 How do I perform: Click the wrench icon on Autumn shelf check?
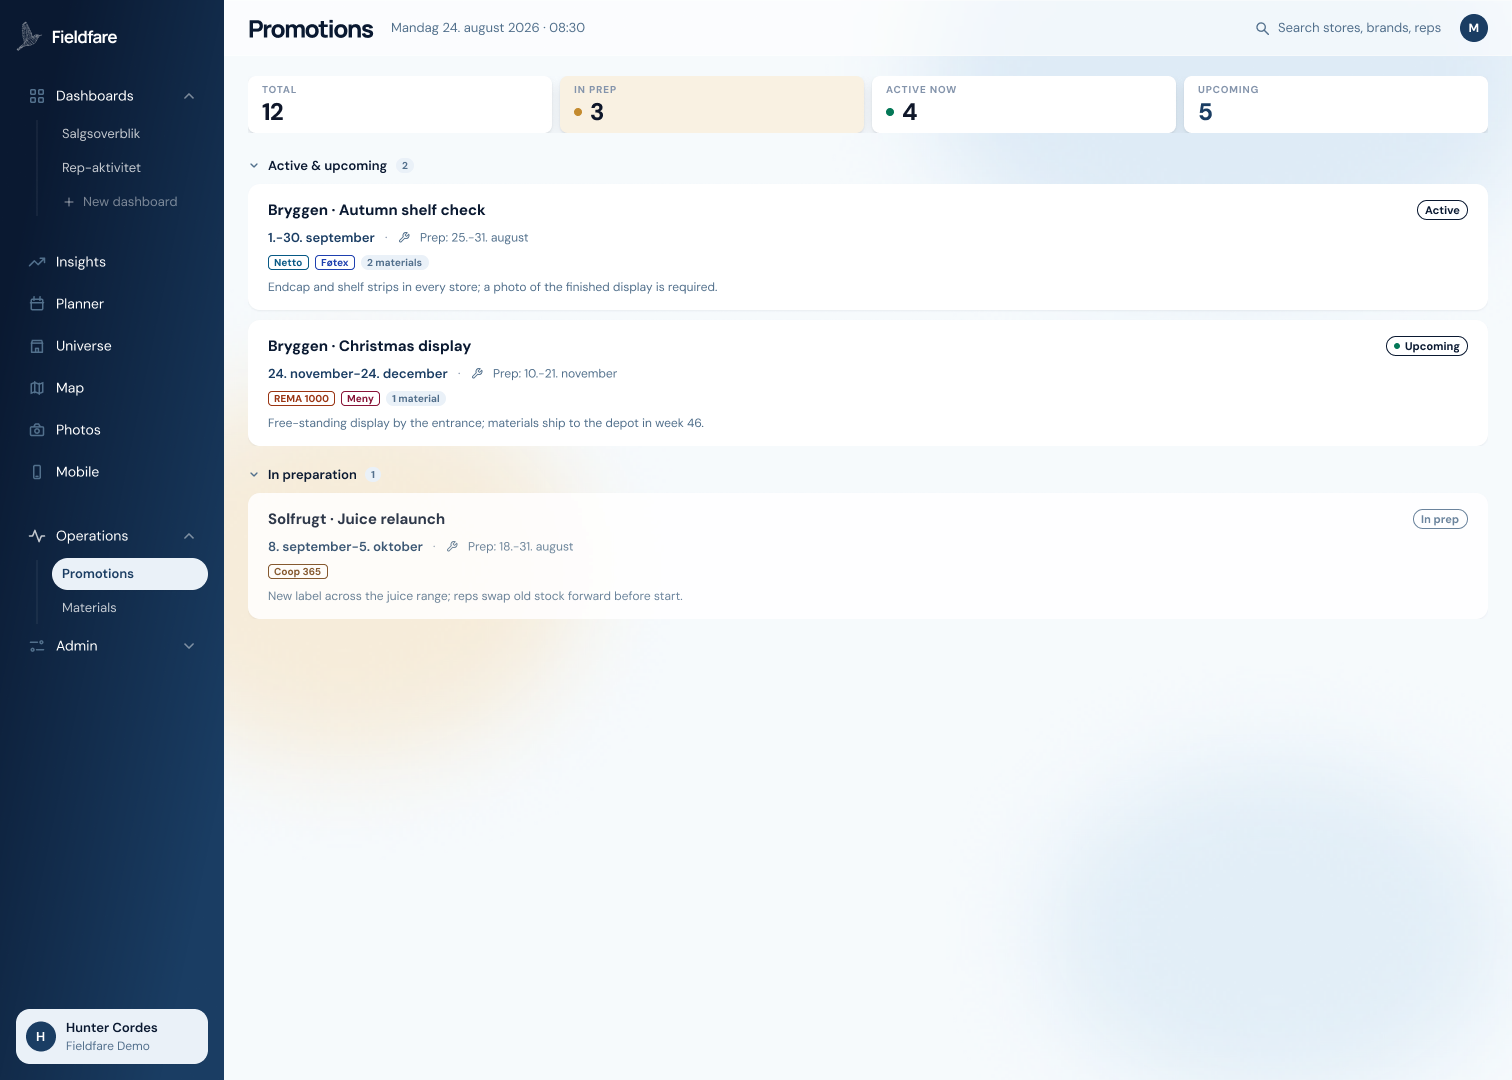click(x=404, y=238)
